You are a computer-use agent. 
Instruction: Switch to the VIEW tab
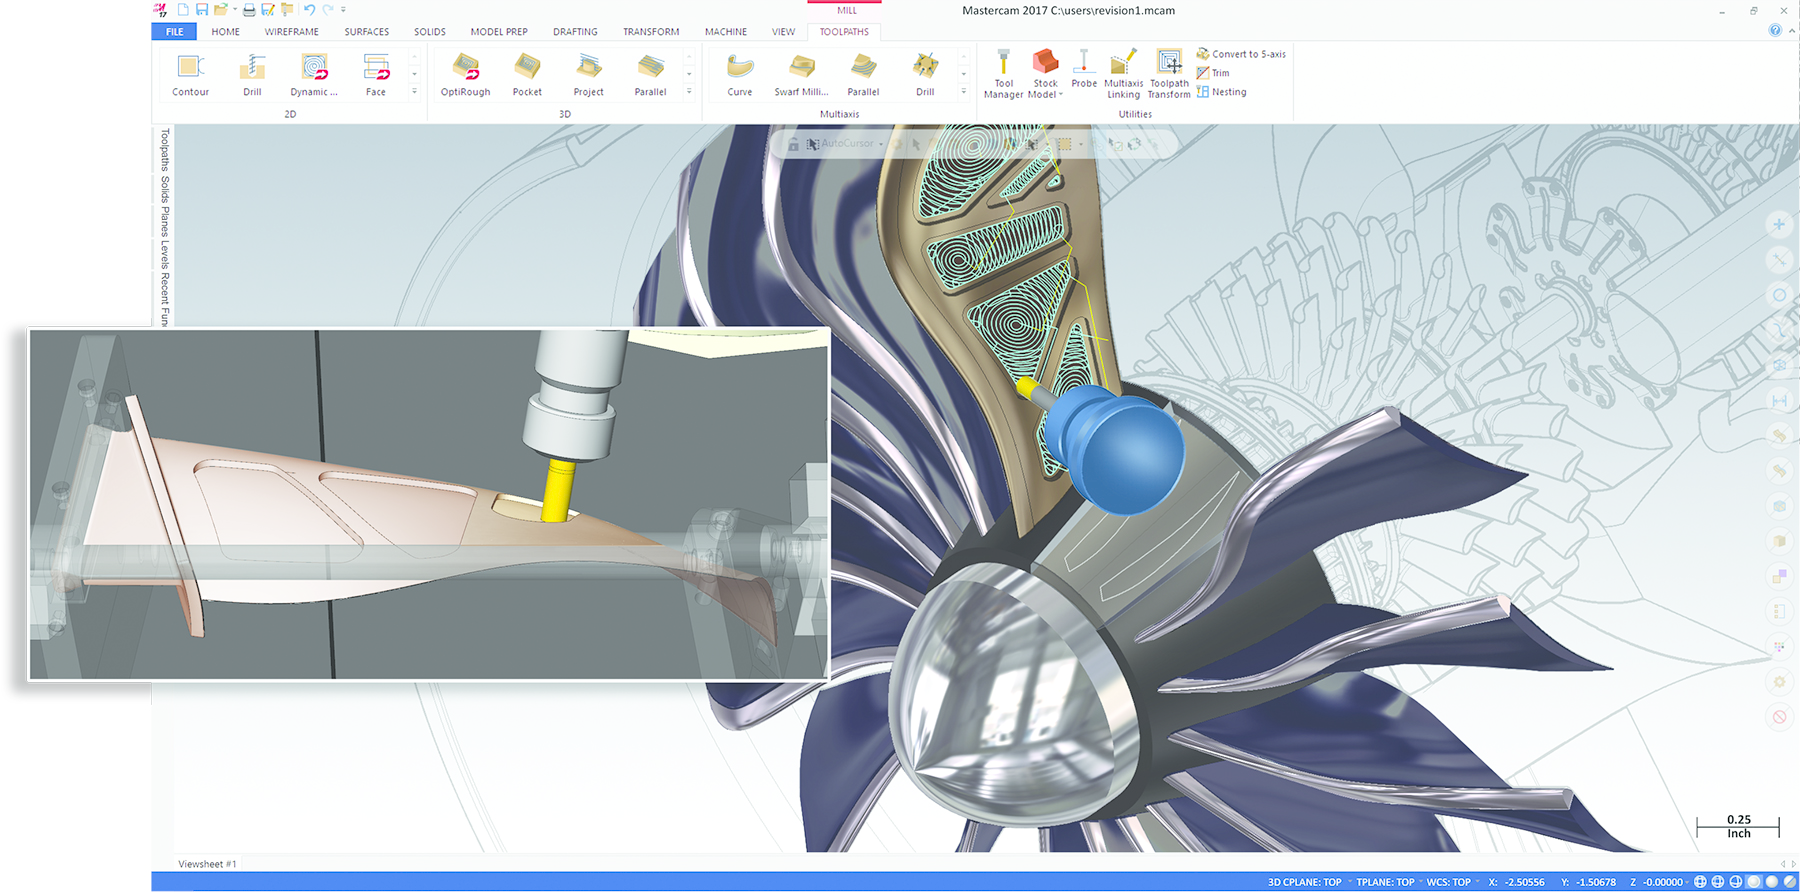tap(784, 32)
